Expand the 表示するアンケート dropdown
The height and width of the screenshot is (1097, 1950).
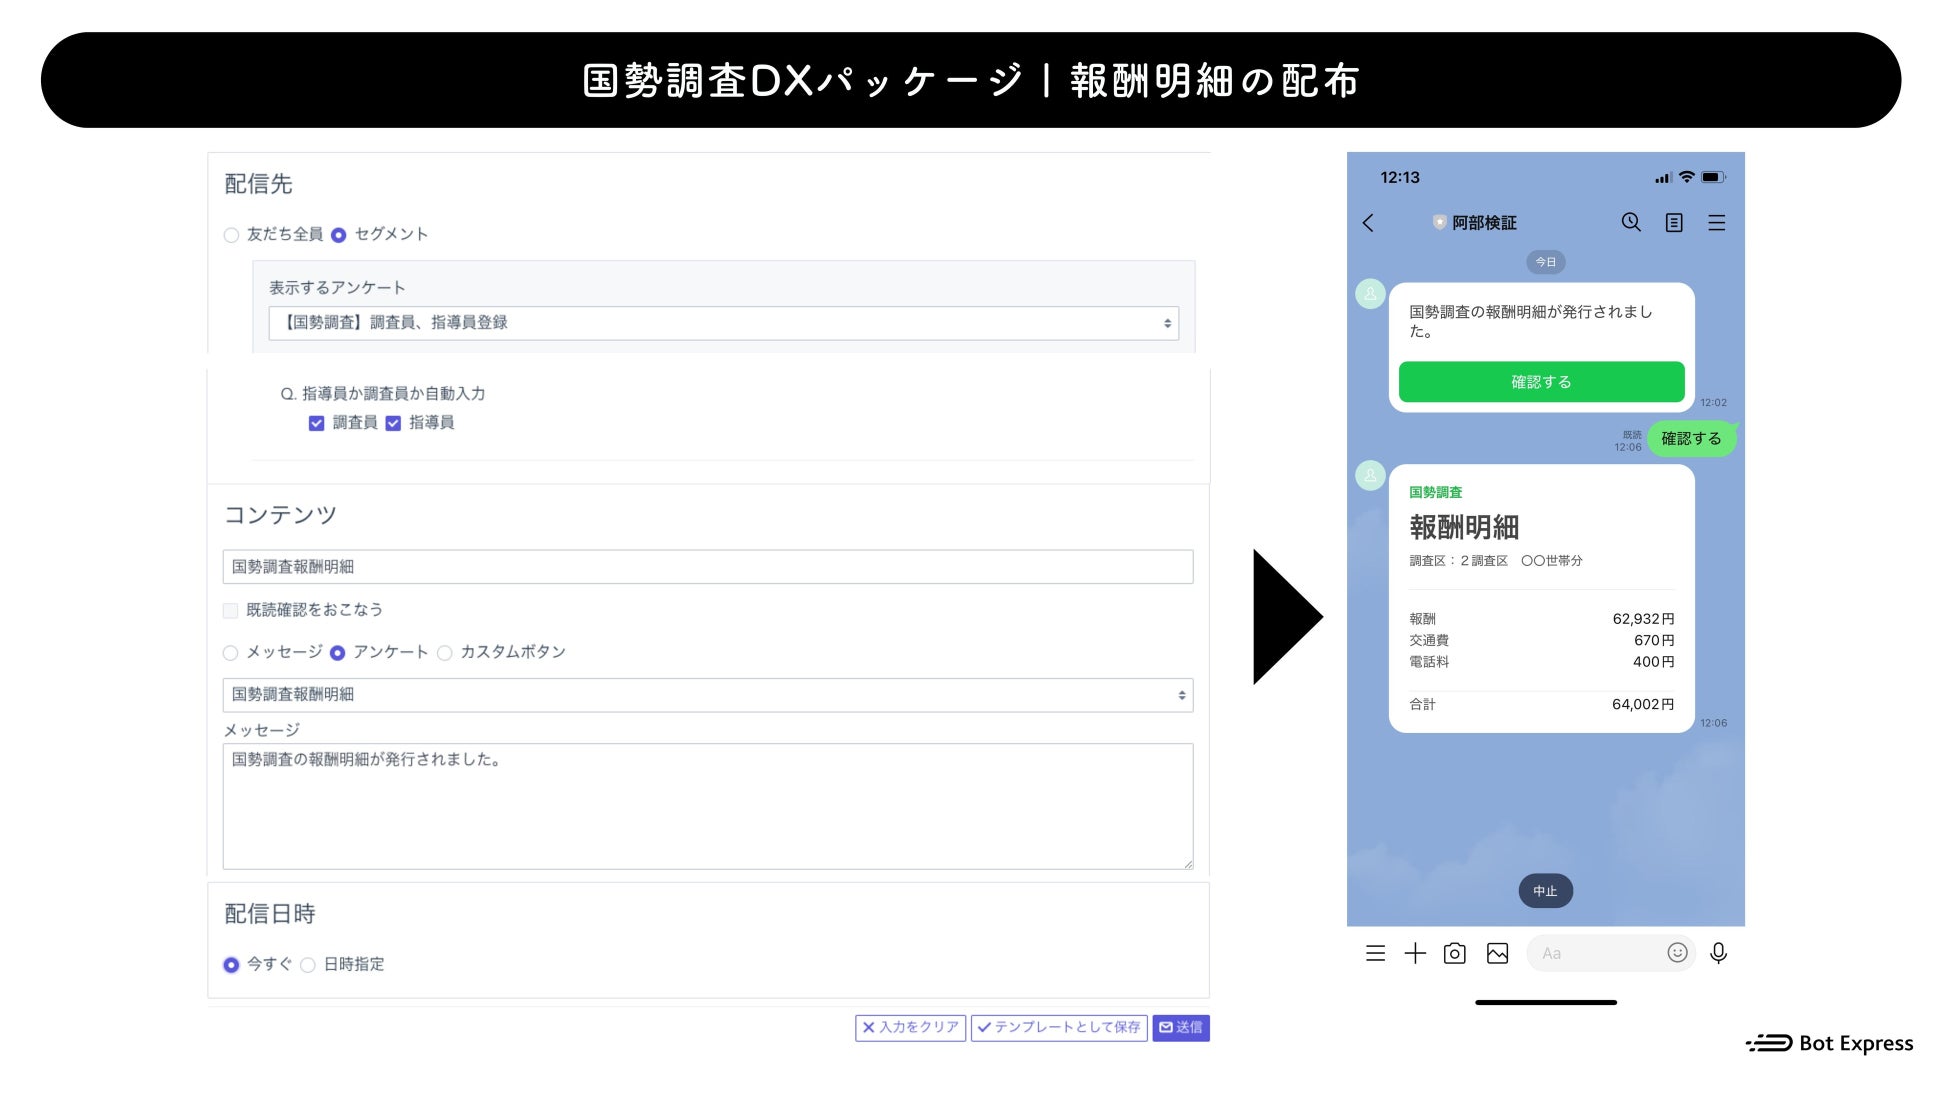click(x=723, y=323)
